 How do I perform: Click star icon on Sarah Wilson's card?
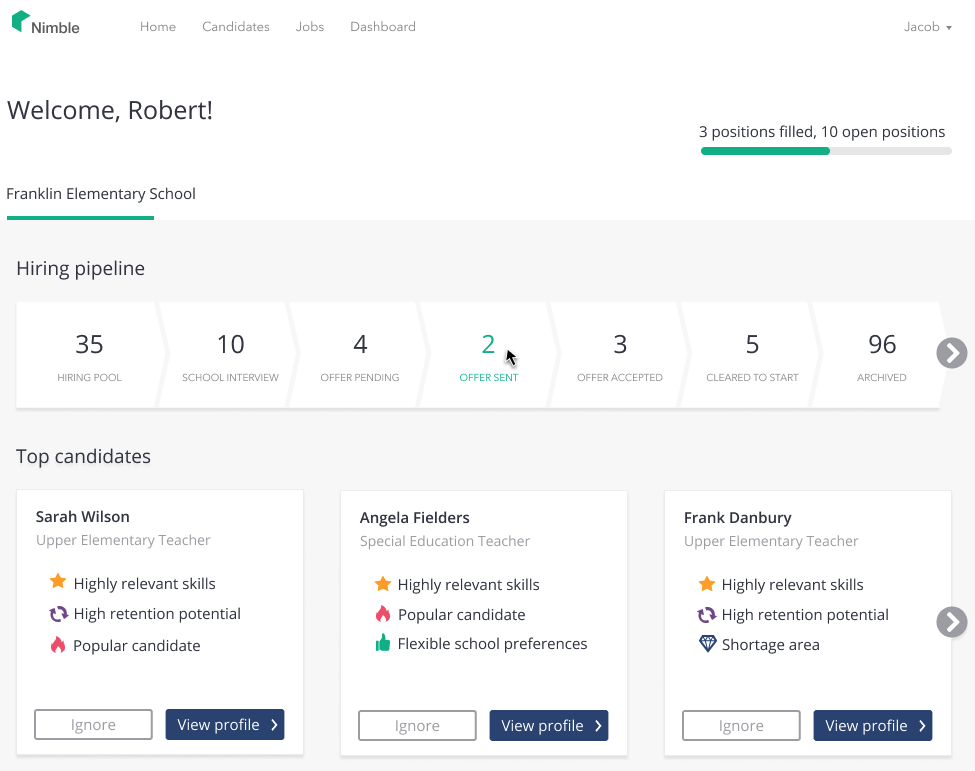click(58, 582)
